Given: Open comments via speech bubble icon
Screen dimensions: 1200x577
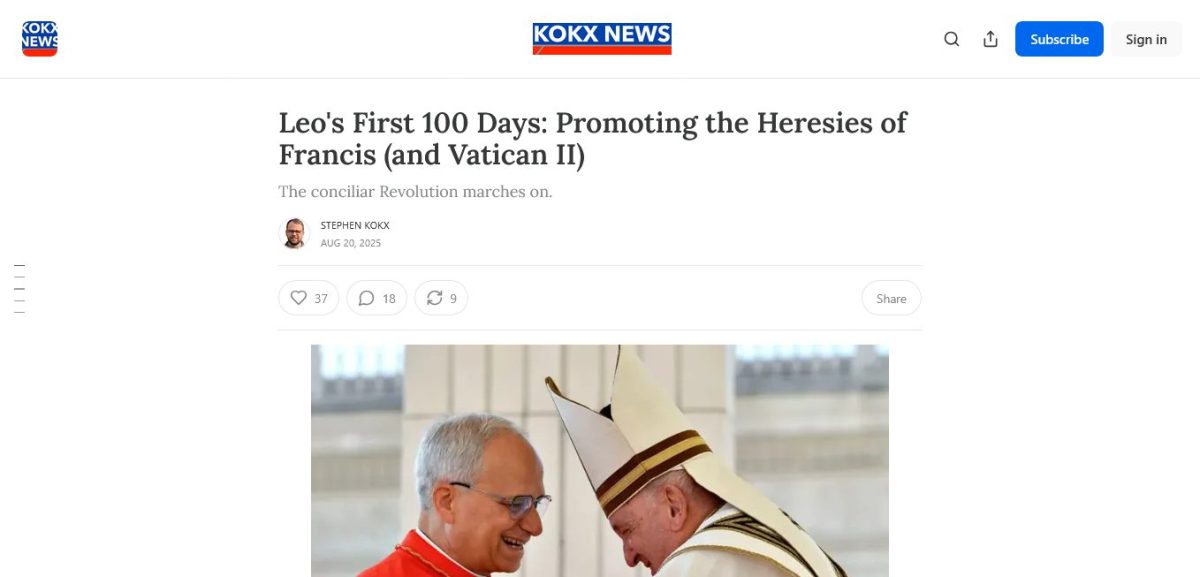Looking at the screenshot, I should [x=366, y=298].
